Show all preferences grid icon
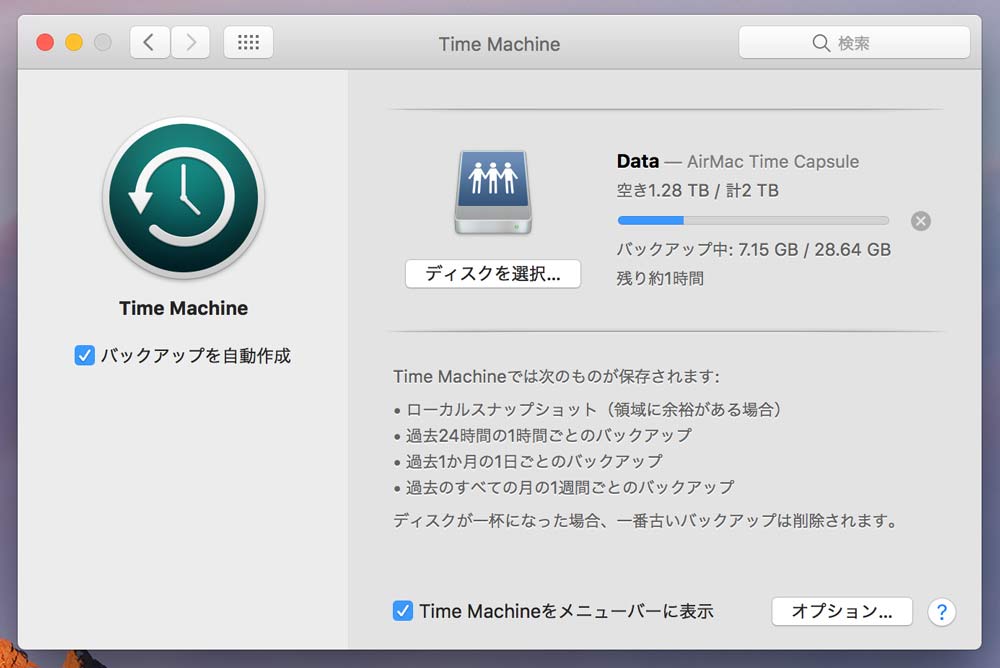1000x668 pixels. (248, 43)
